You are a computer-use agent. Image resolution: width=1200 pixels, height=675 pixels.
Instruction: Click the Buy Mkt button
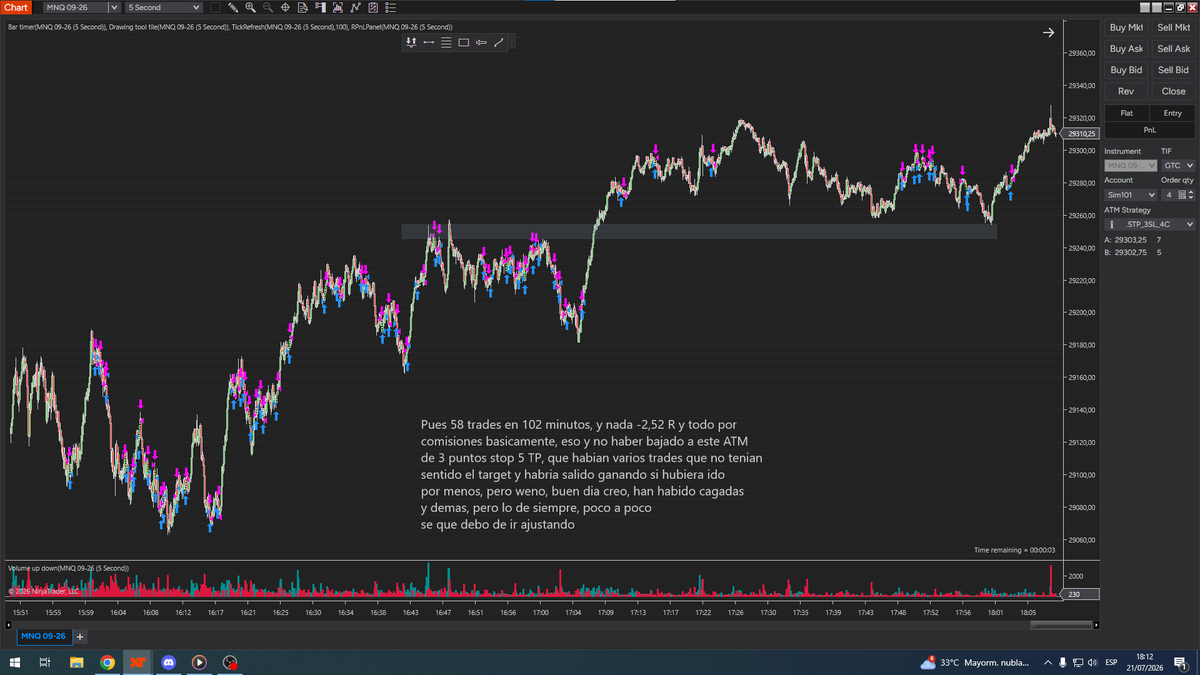click(1127, 28)
